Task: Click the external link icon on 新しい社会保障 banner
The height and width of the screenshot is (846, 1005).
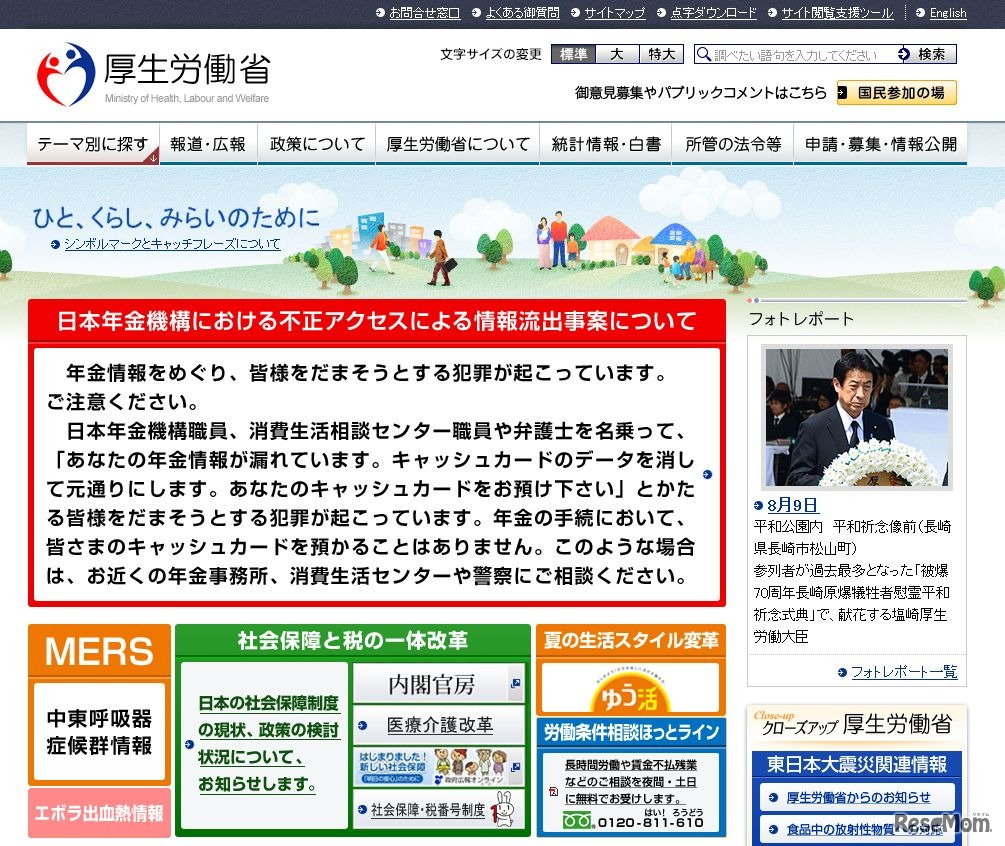Action: tap(515, 767)
